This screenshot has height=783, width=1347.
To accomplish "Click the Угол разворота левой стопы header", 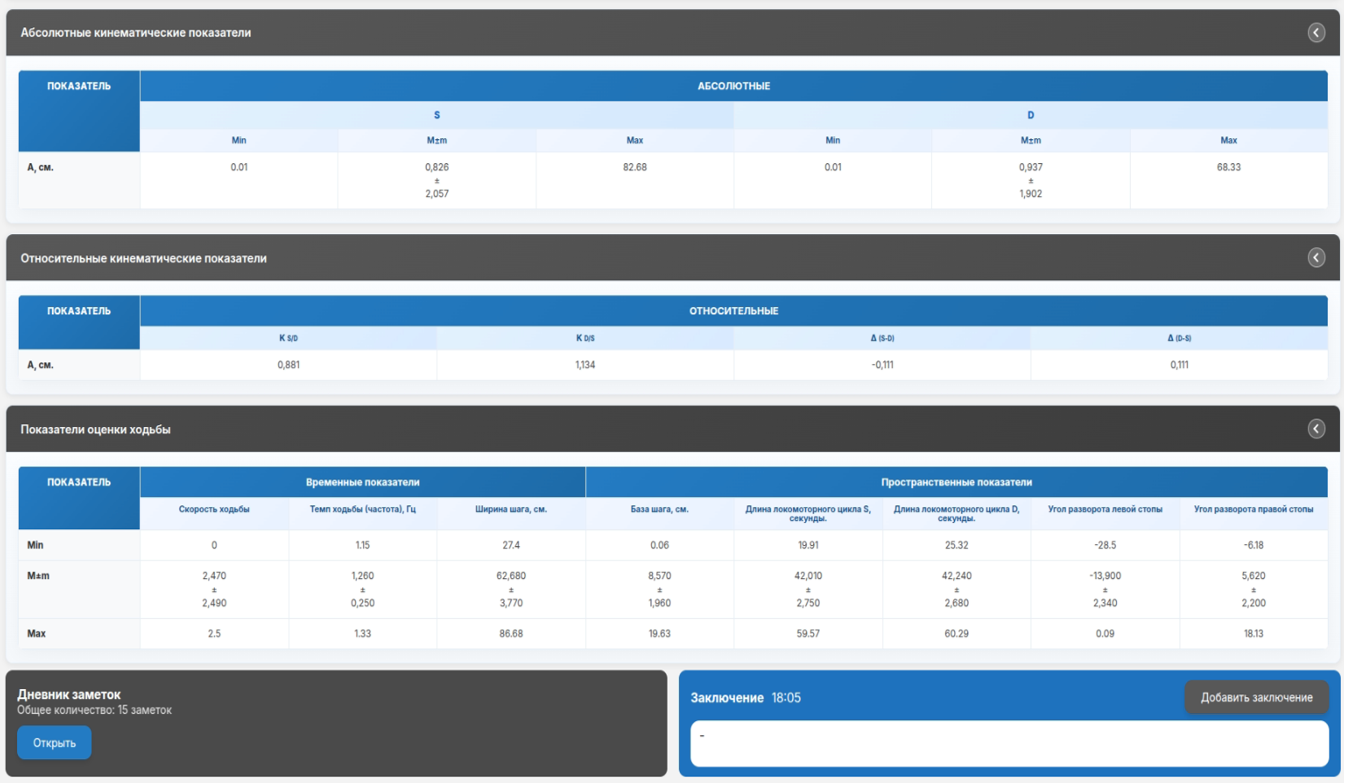I will point(1105,510).
